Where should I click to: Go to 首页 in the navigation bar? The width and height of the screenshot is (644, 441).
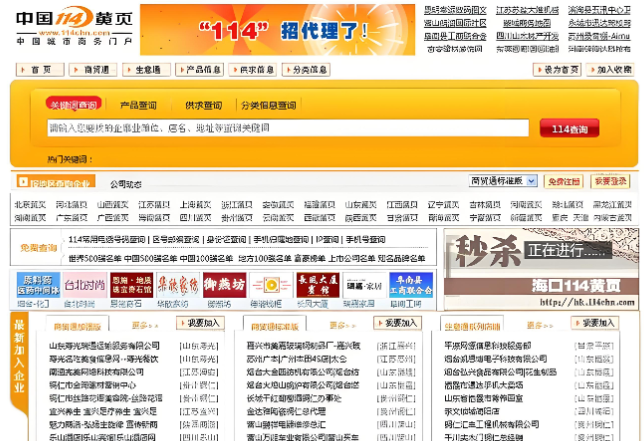pos(40,70)
